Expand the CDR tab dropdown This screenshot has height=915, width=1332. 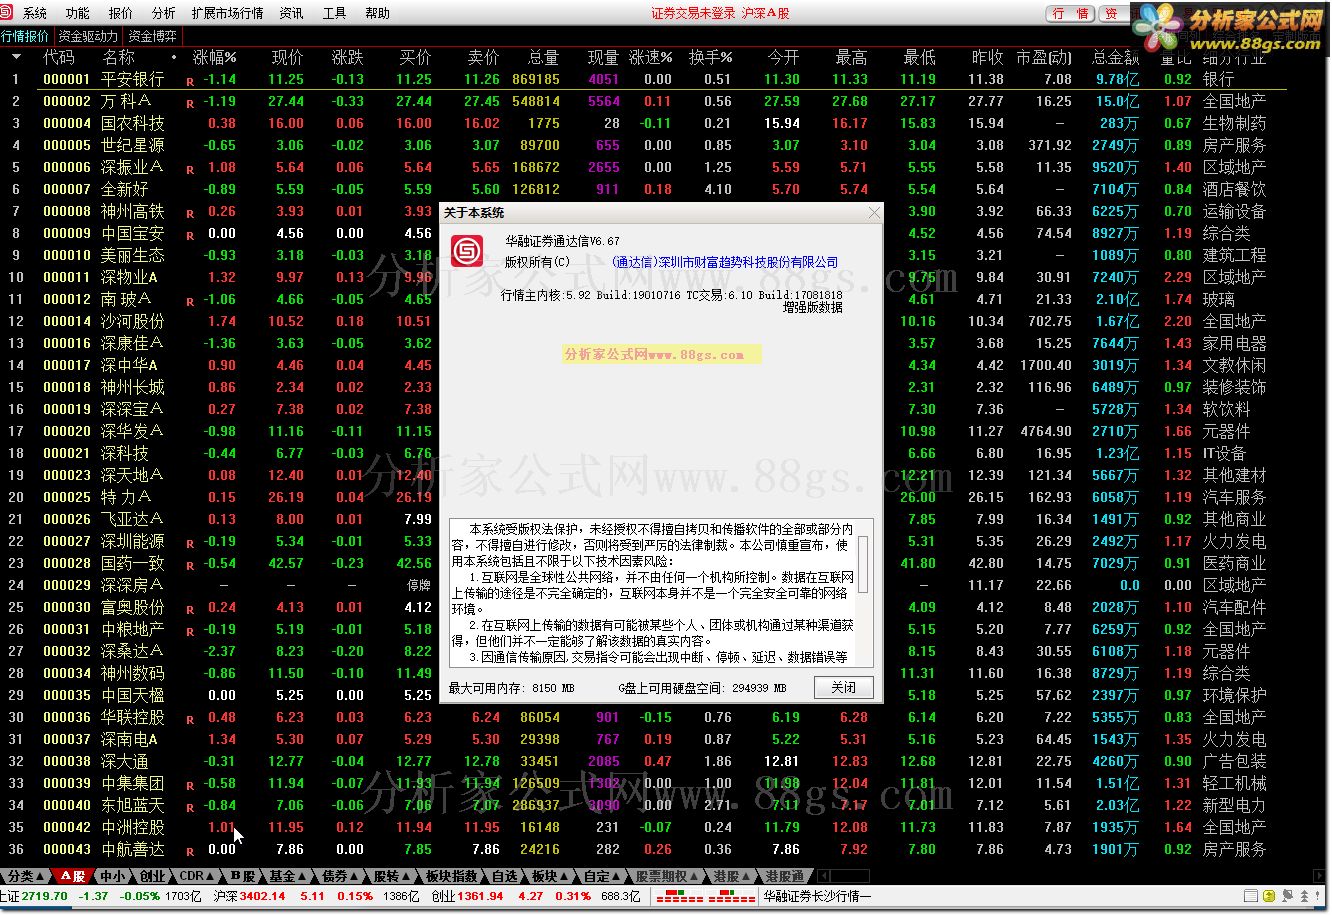[x=211, y=876]
